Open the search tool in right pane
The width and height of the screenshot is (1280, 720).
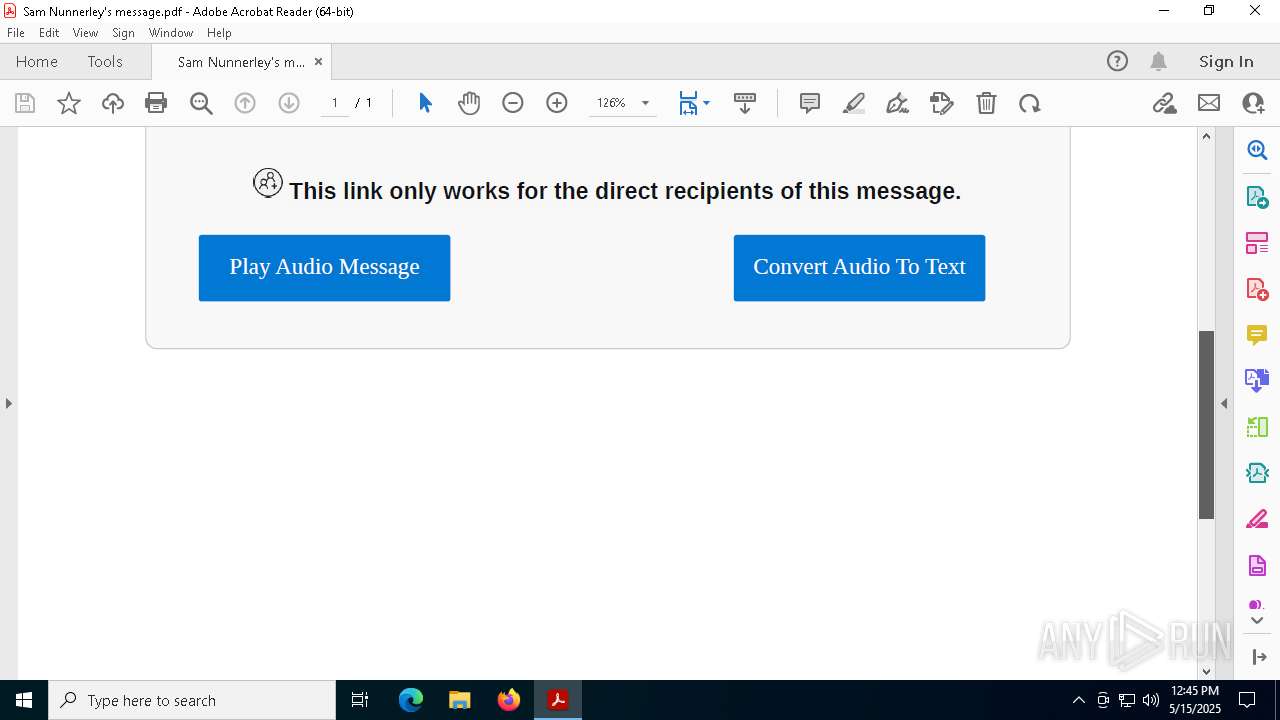click(1257, 150)
